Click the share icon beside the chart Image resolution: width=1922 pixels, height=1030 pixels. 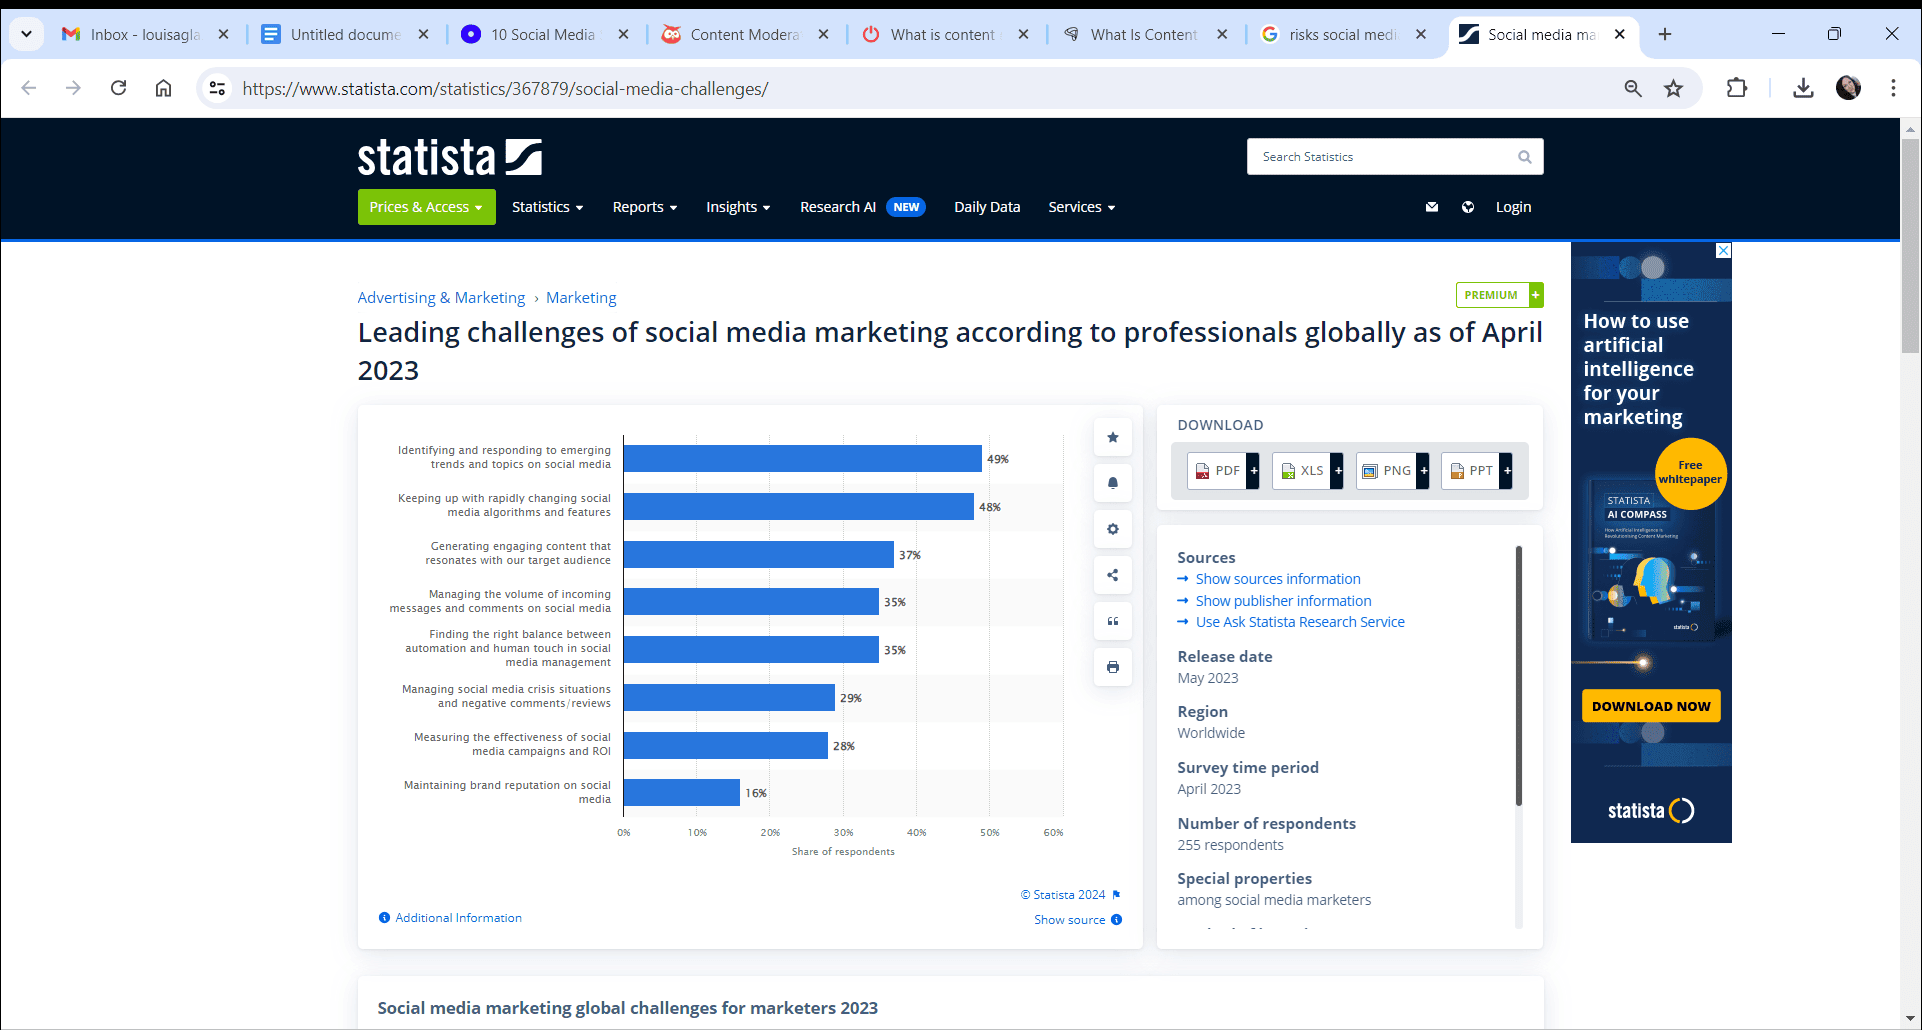click(x=1112, y=575)
